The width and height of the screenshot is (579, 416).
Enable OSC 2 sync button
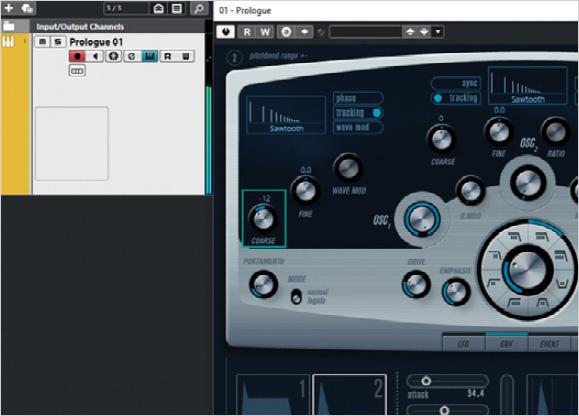[x=456, y=83]
